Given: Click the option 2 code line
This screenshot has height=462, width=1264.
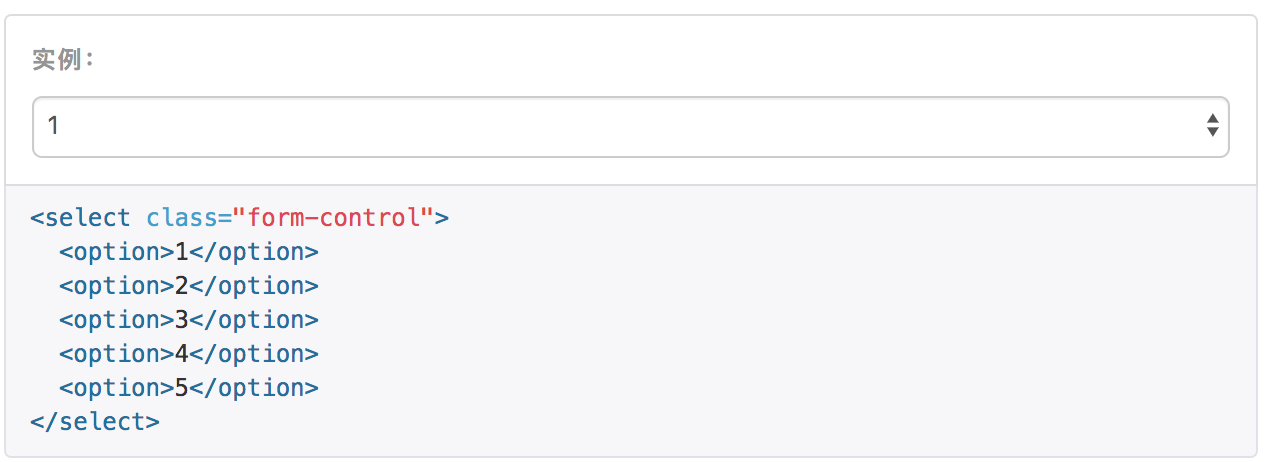Looking at the screenshot, I should [x=188, y=286].
